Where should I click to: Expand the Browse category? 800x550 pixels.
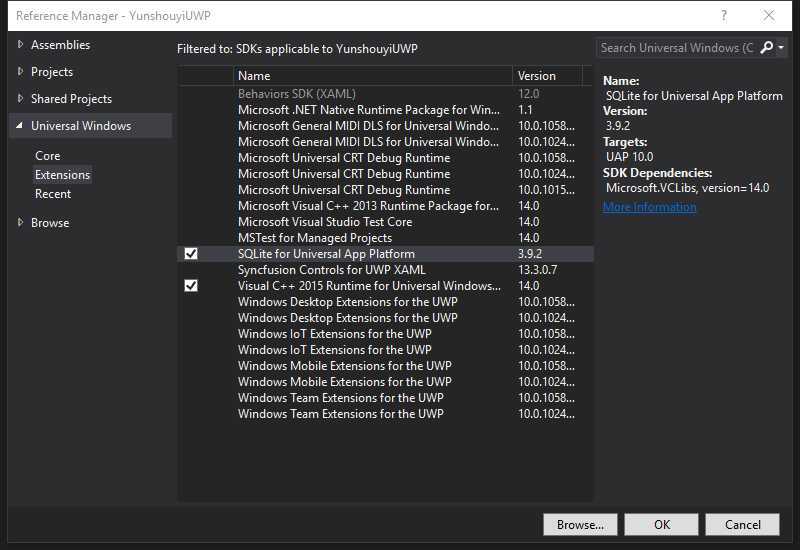[20, 222]
